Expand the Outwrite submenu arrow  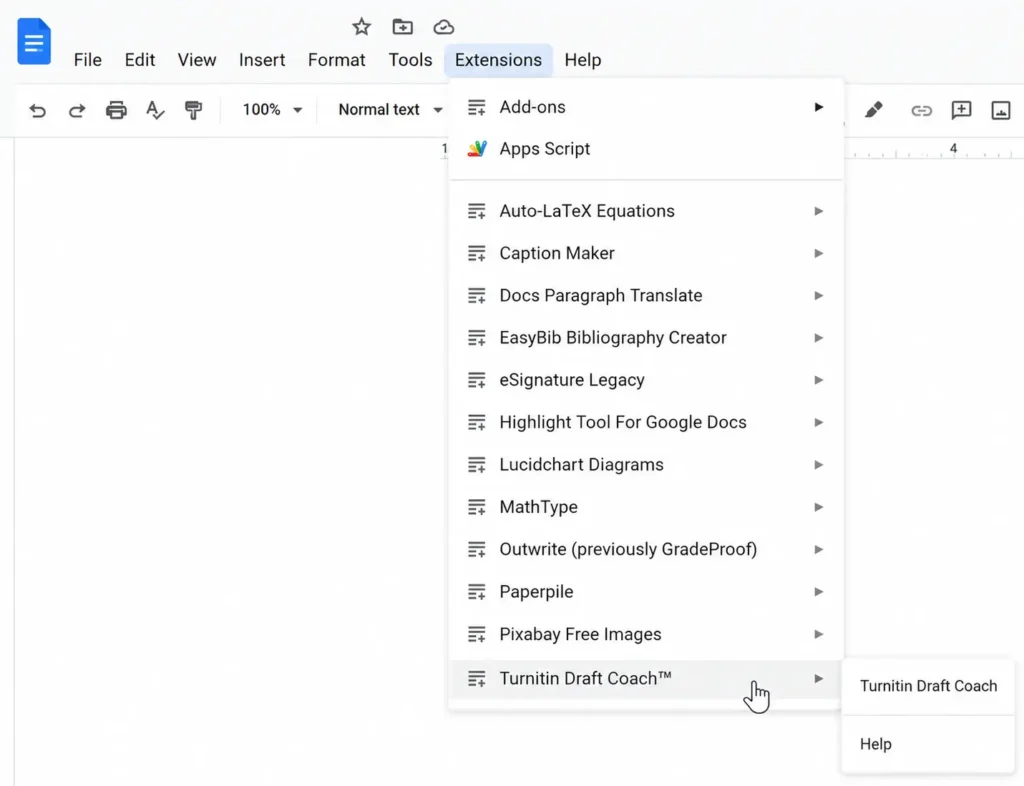pos(818,550)
